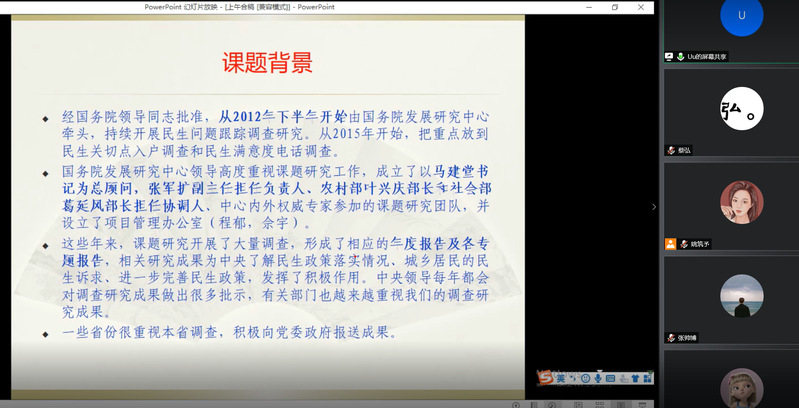Activate Sogou voice input microphone
The width and height of the screenshot is (799, 408).
click(597, 378)
